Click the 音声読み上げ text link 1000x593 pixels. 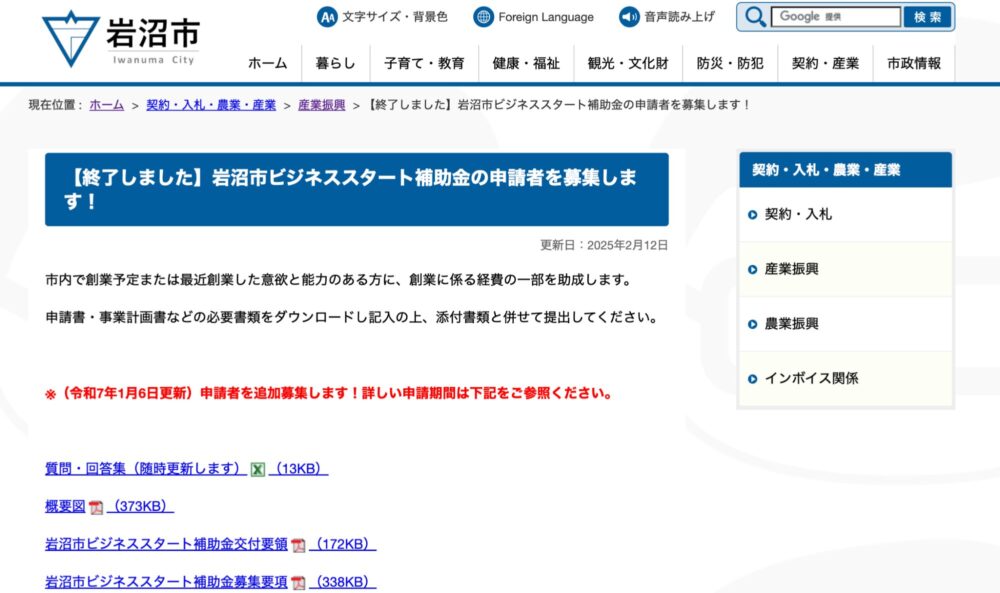pyautogui.click(x=679, y=17)
